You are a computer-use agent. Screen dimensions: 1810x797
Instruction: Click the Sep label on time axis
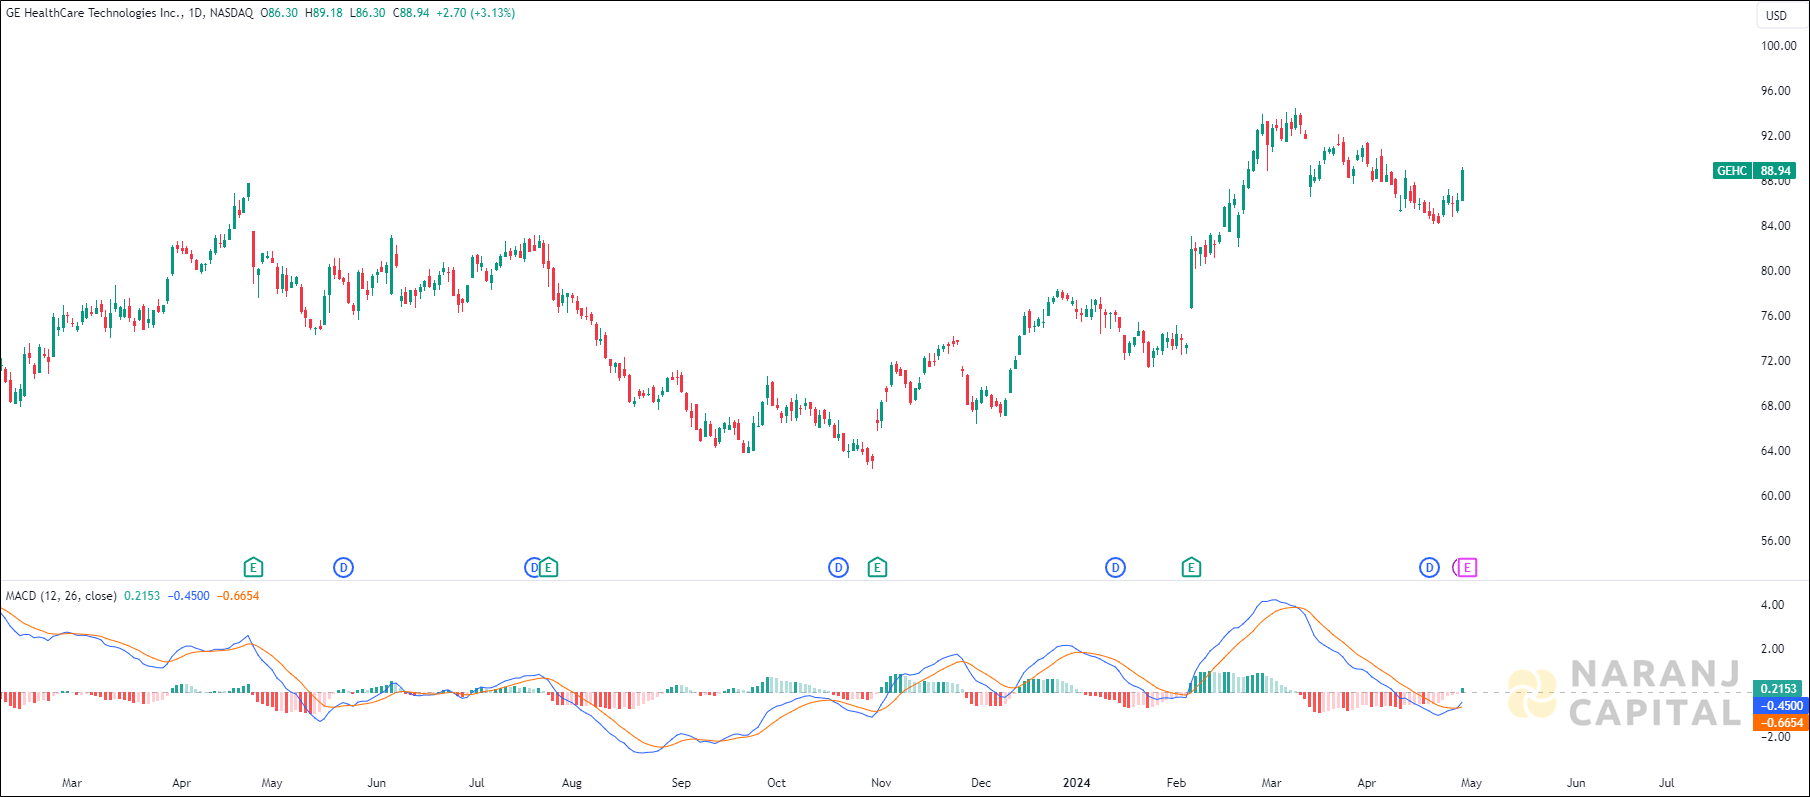[681, 783]
